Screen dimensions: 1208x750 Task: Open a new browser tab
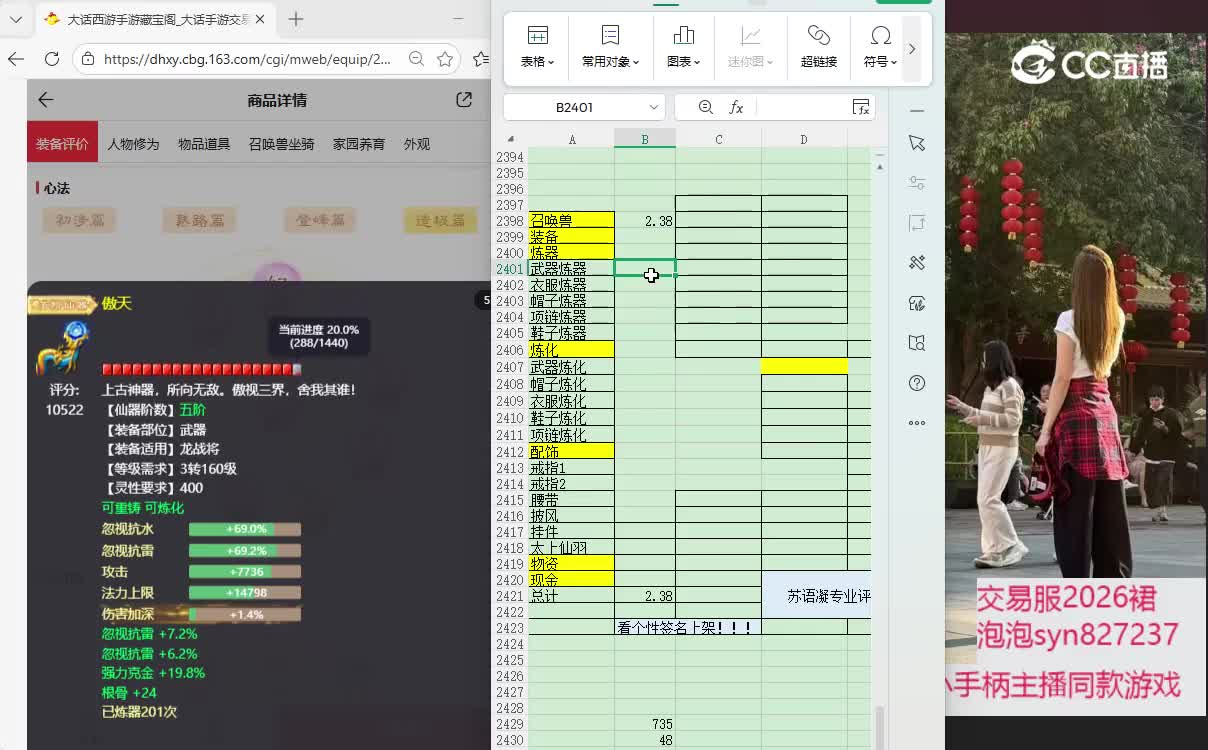pyautogui.click(x=296, y=19)
